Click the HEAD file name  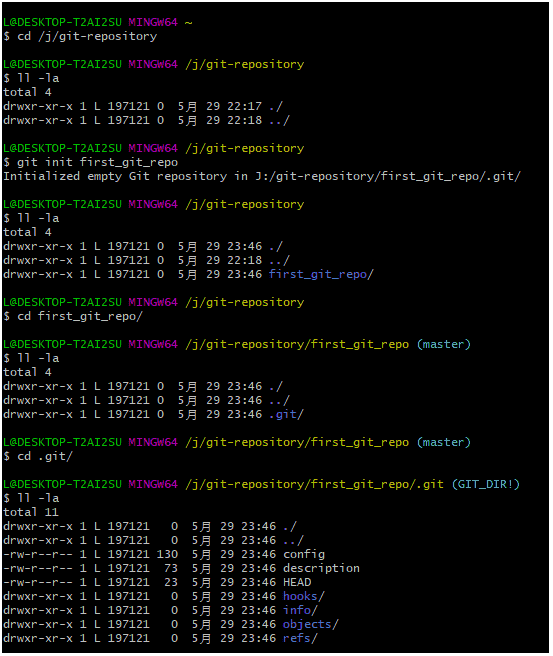point(297,582)
